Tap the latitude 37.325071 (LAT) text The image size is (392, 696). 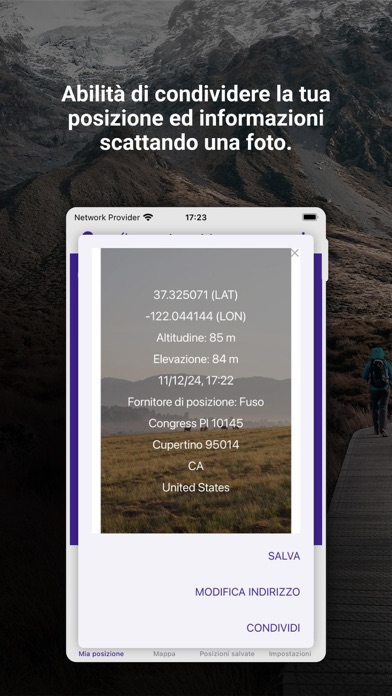tap(196, 295)
